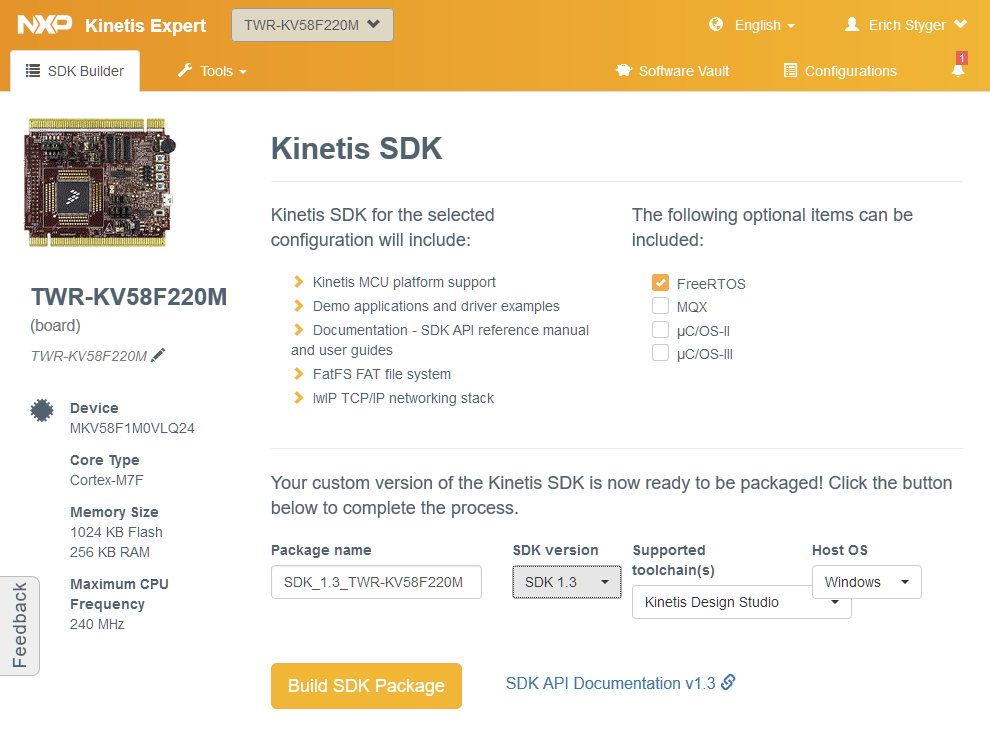Click the notification bell icon
Screen dimensions: 990x733
pyautogui.click(x=958, y=70)
